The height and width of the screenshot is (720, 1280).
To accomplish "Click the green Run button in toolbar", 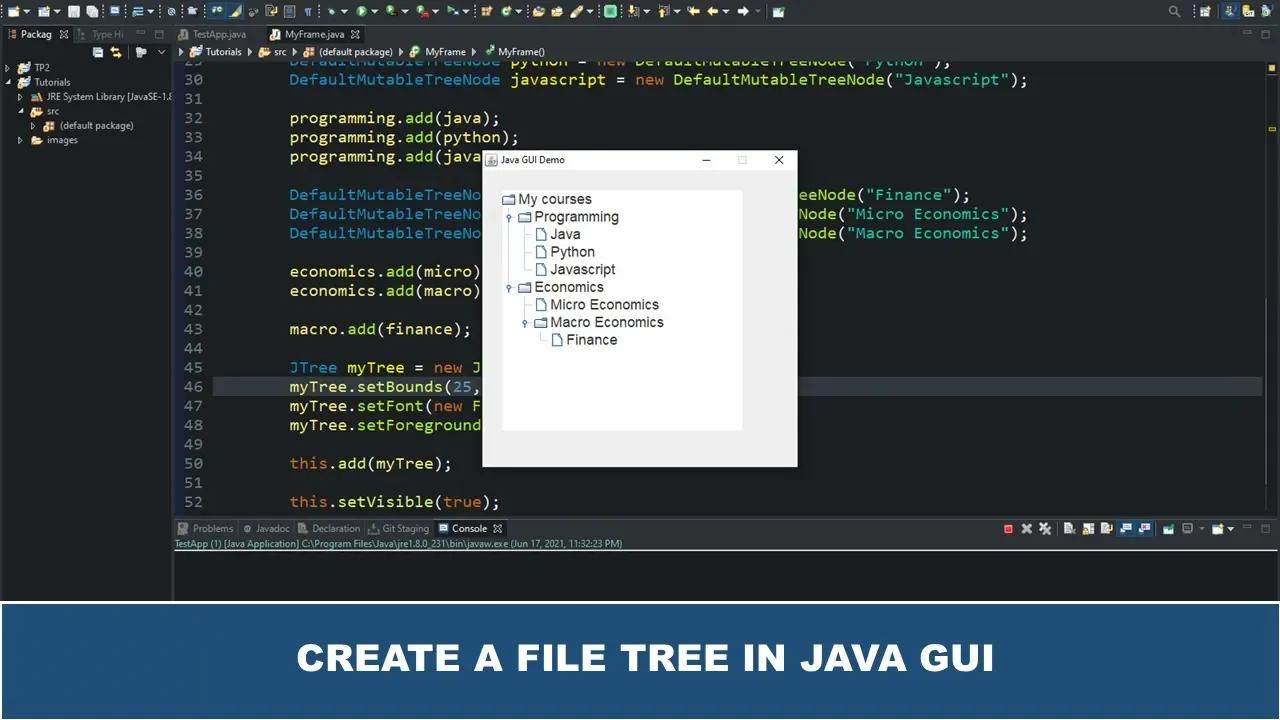I will tap(361, 11).
